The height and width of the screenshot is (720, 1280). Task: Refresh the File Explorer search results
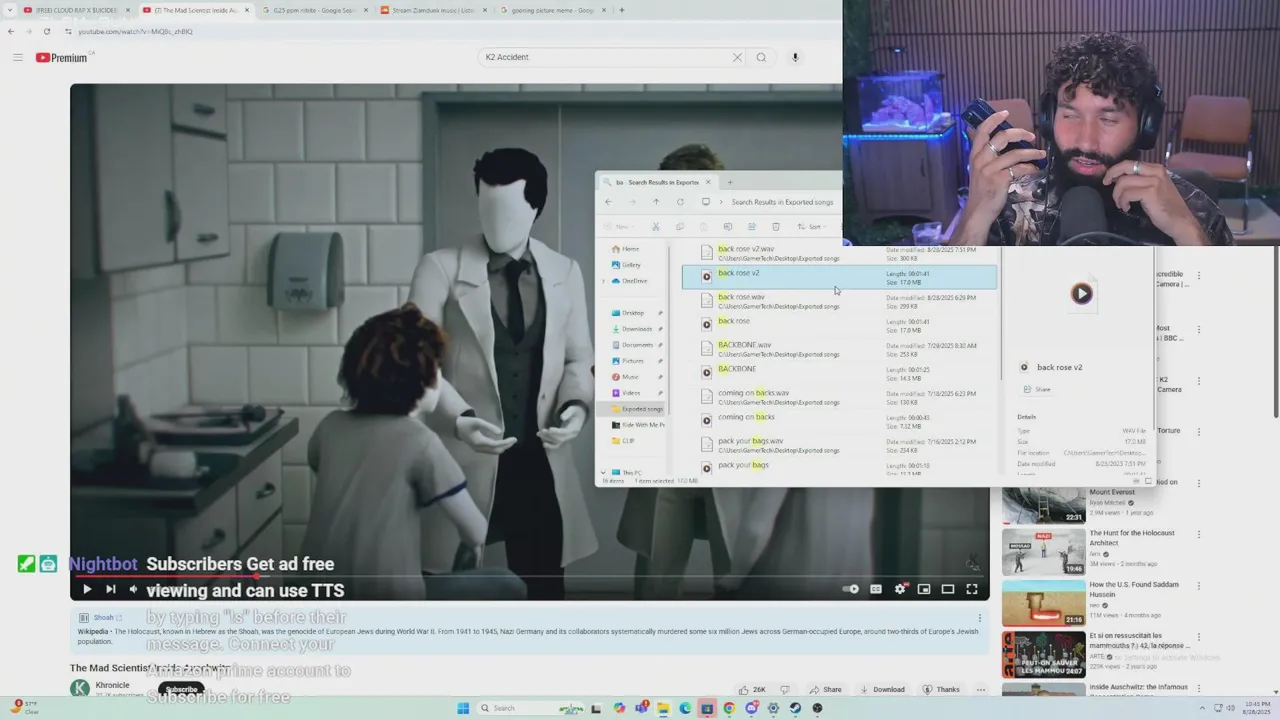[x=680, y=202]
